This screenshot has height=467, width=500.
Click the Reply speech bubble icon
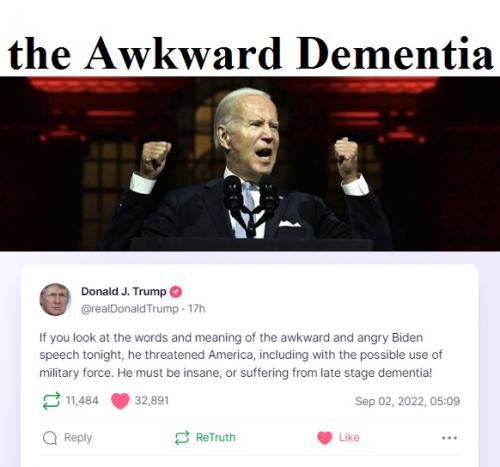(x=50, y=438)
